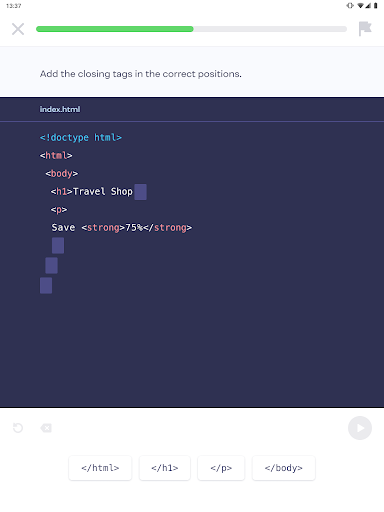Select the </body> closing tag chip

click(284, 468)
